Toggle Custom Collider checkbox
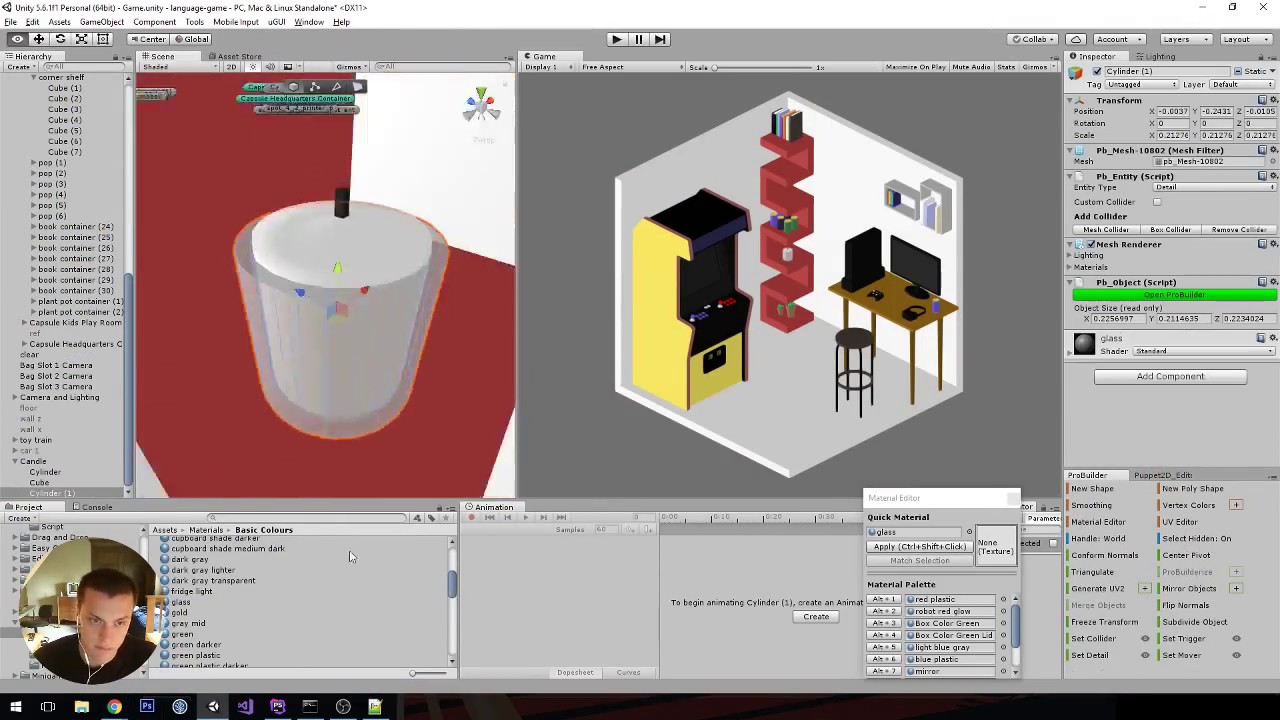1280x720 pixels. [x=1157, y=202]
